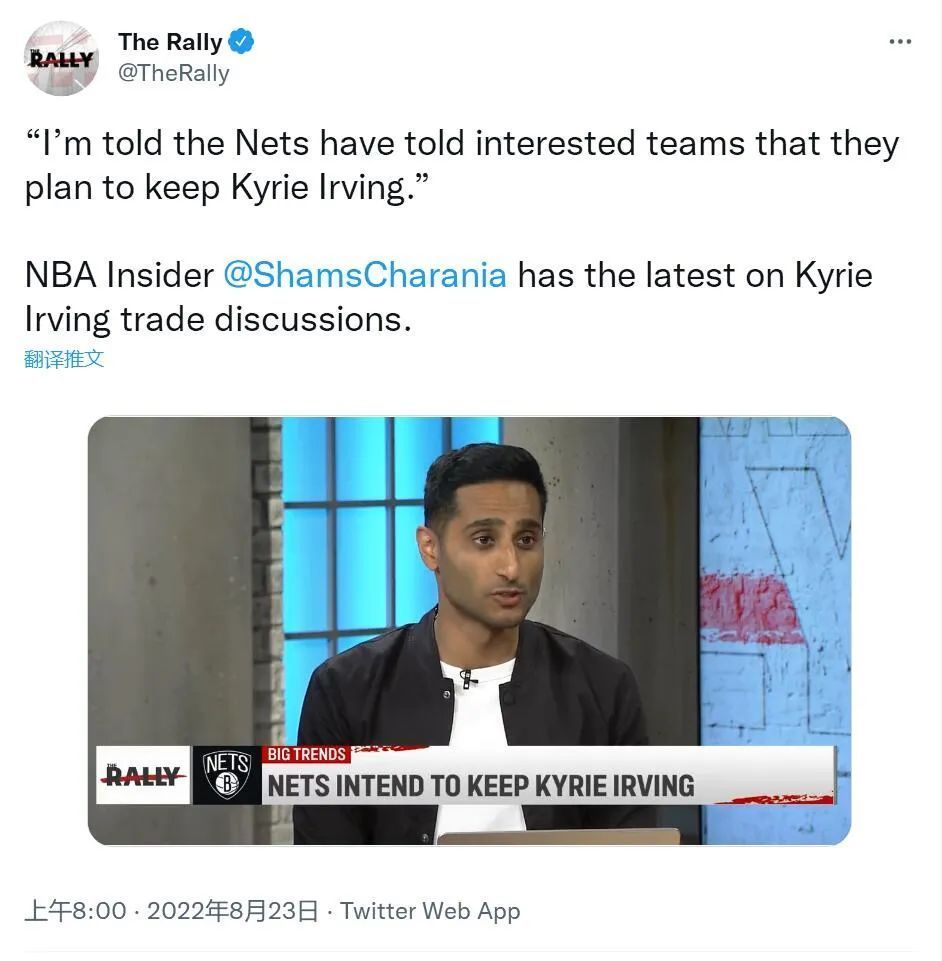Click the BIG TRENDS red label
Screen dimensions: 942x961
click(x=307, y=754)
